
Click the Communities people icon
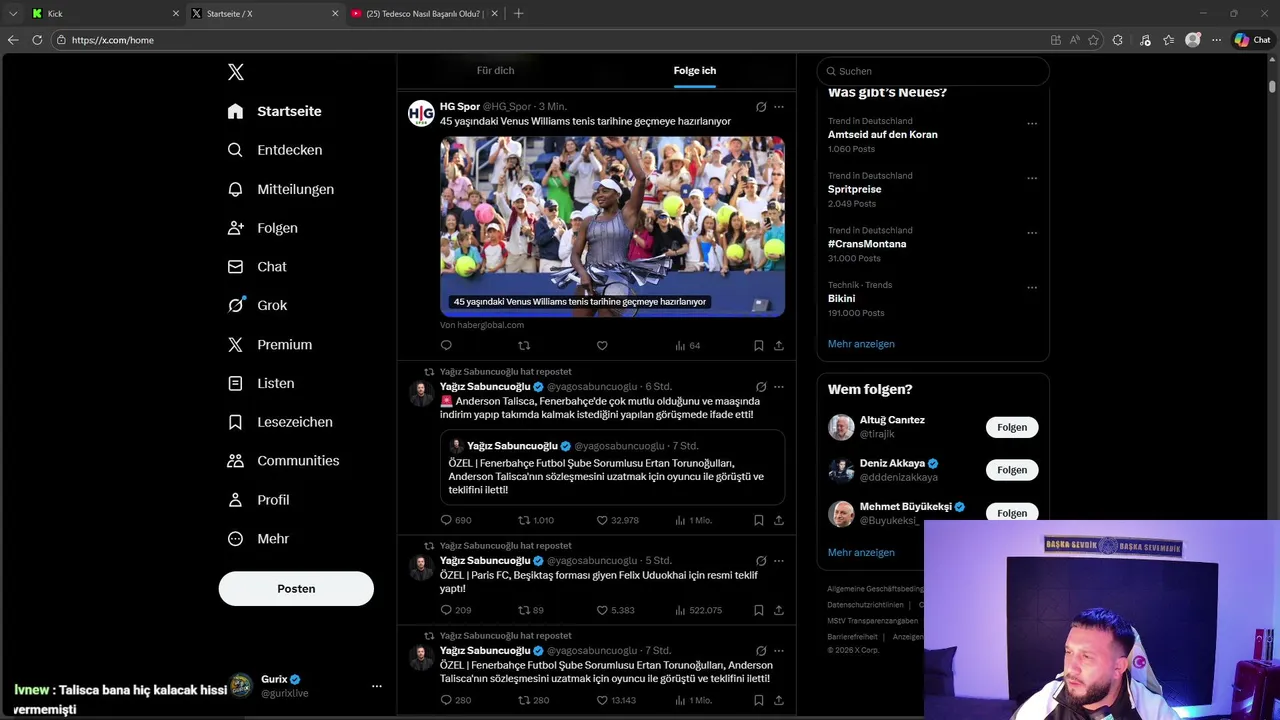click(x=235, y=461)
